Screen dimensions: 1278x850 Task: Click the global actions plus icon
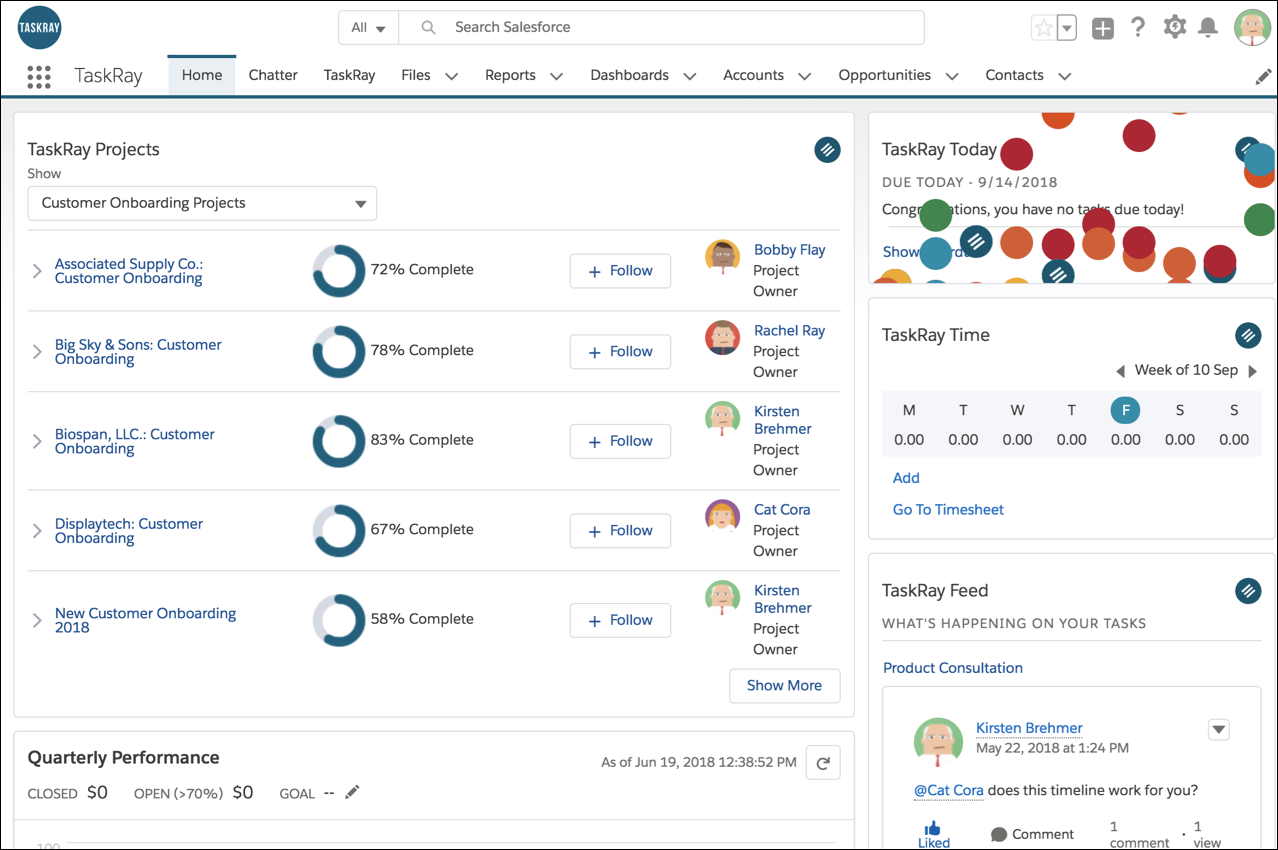point(1103,28)
